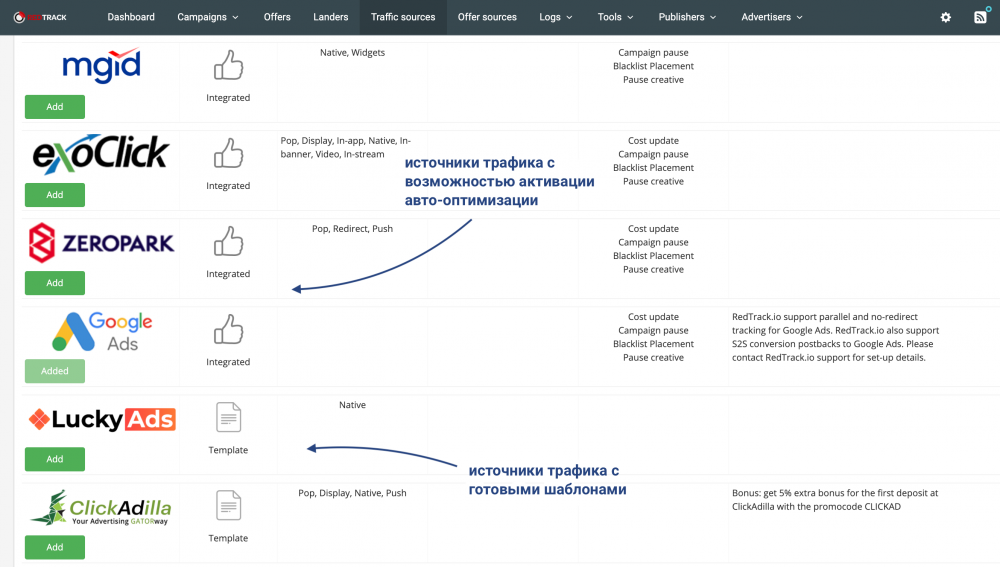Click the thumbs-up Integrated icon for ExoClick

click(228, 152)
